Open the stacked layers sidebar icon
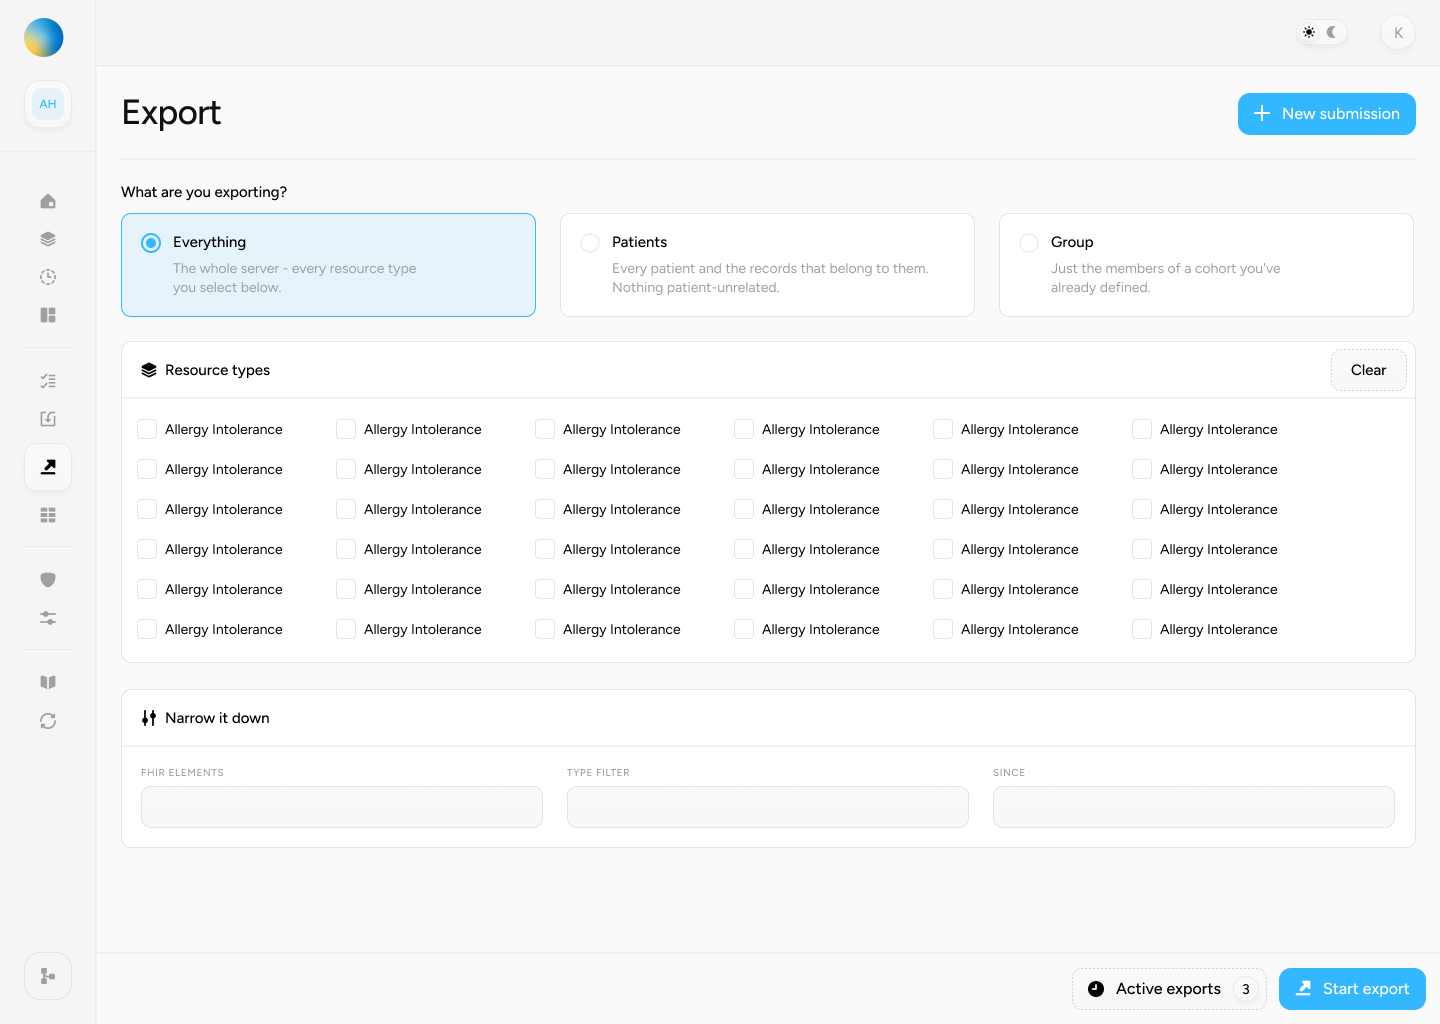The height and width of the screenshot is (1024, 1440). tap(48, 239)
